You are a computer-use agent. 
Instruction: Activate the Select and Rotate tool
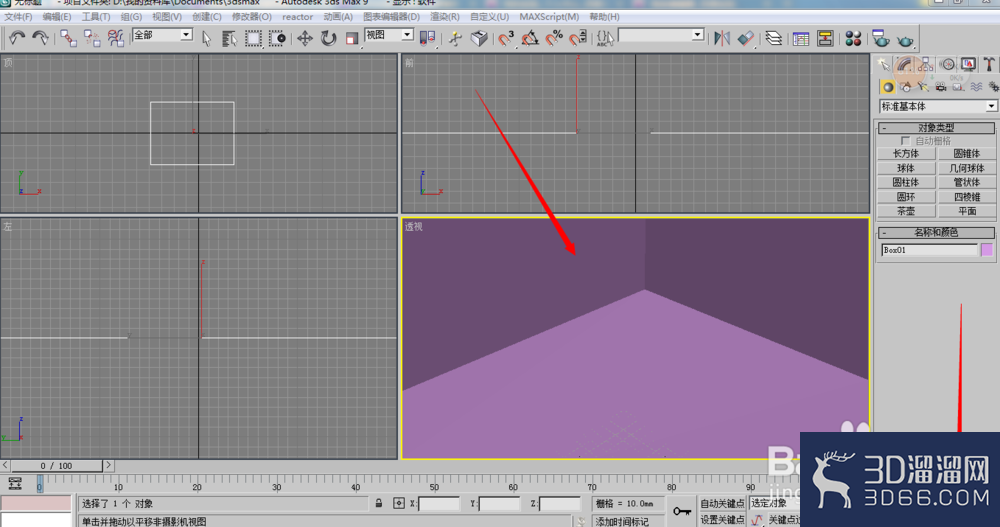tap(328, 38)
